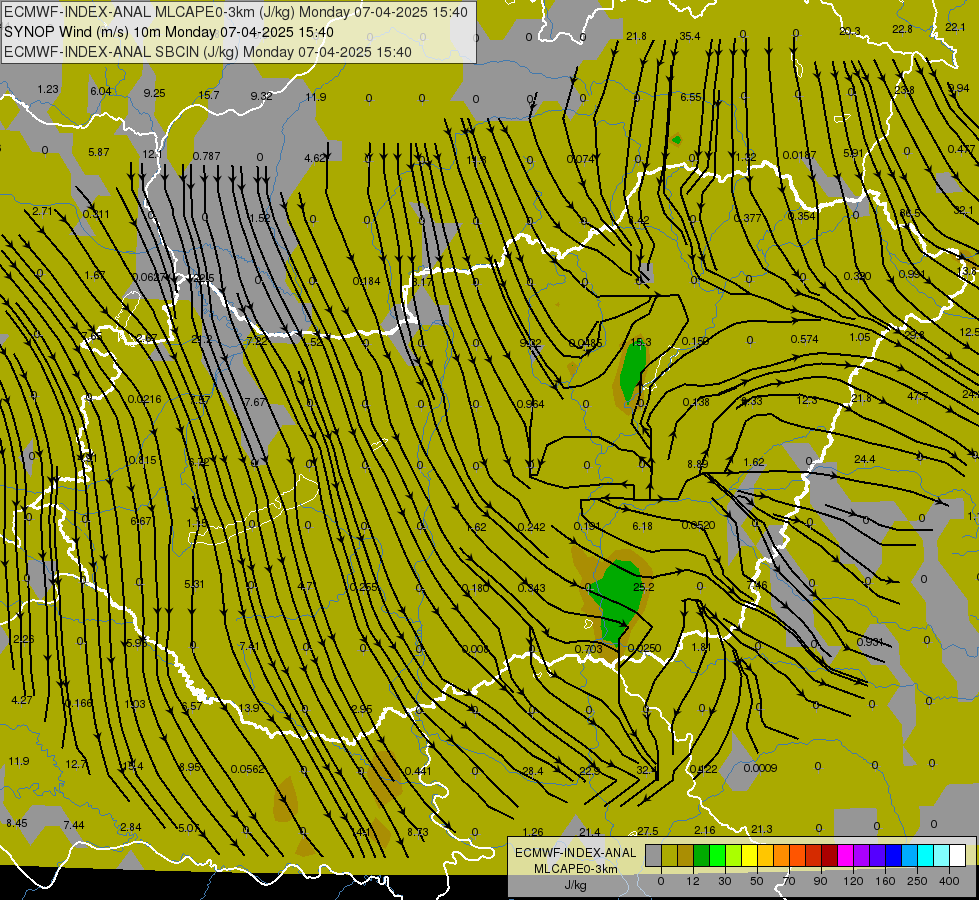Click the '13.9' value on the map
Viewport: 979px width, 900px height.
[248, 708]
